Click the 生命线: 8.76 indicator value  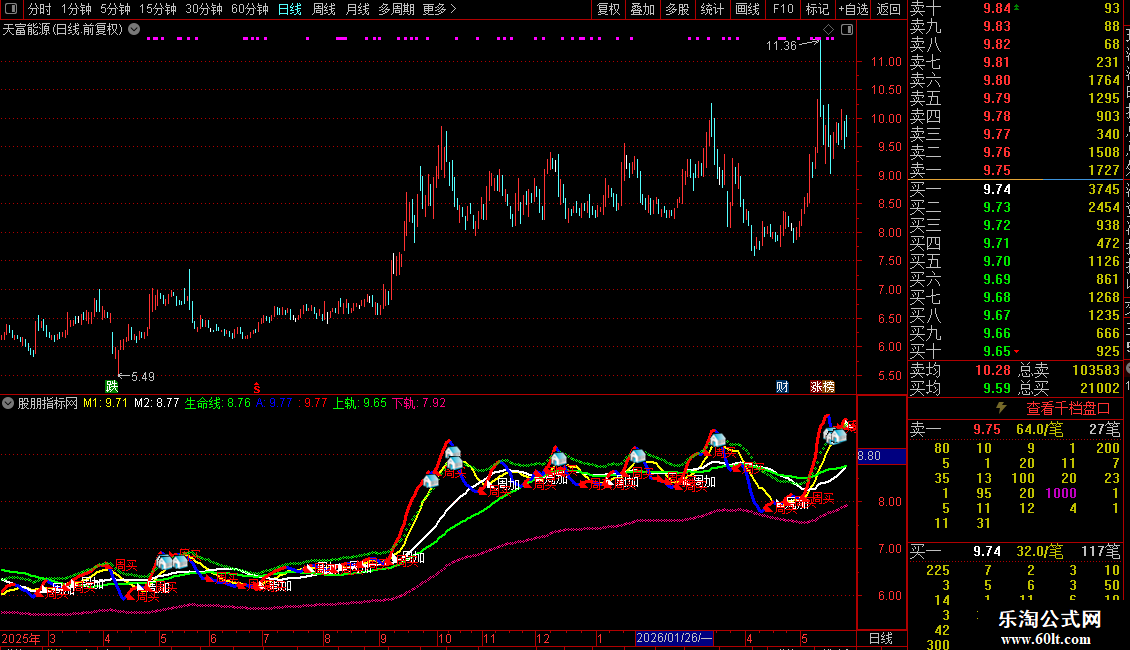coord(218,403)
